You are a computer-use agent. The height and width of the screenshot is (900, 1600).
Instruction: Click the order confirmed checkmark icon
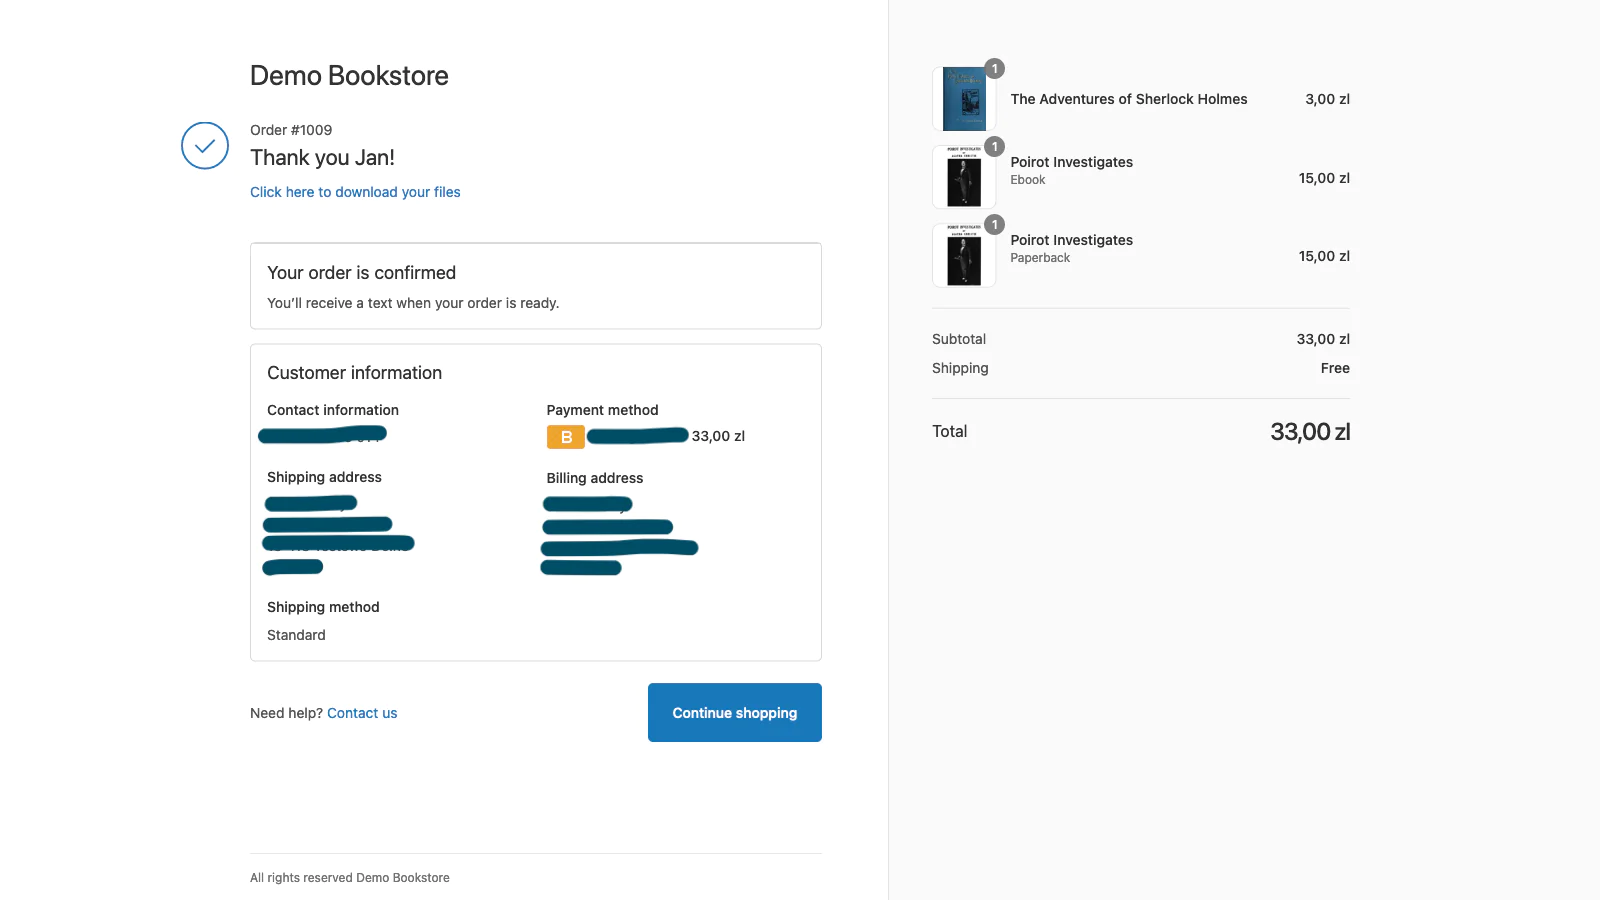pyautogui.click(x=205, y=146)
